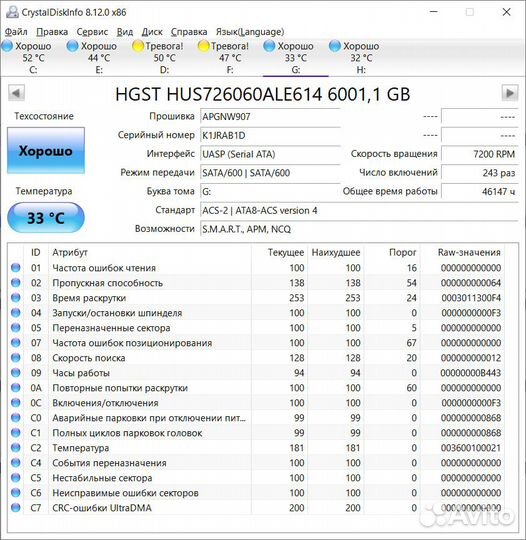This screenshot has width=526, height=540.
Task: Click the 33 °C temperature button
Action: [x=46, y=218]
